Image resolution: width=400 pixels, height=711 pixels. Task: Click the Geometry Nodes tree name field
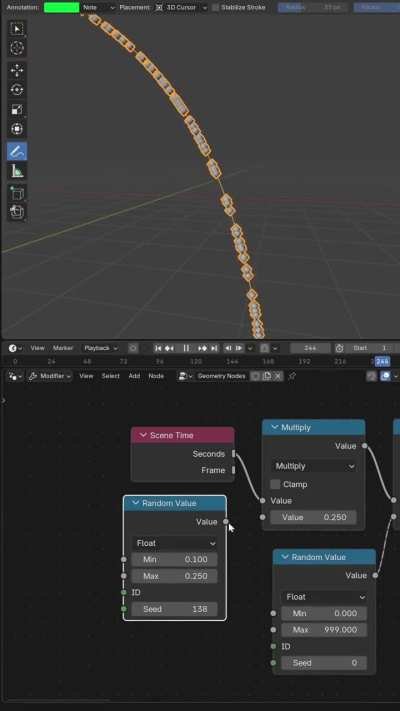(222, 376)
